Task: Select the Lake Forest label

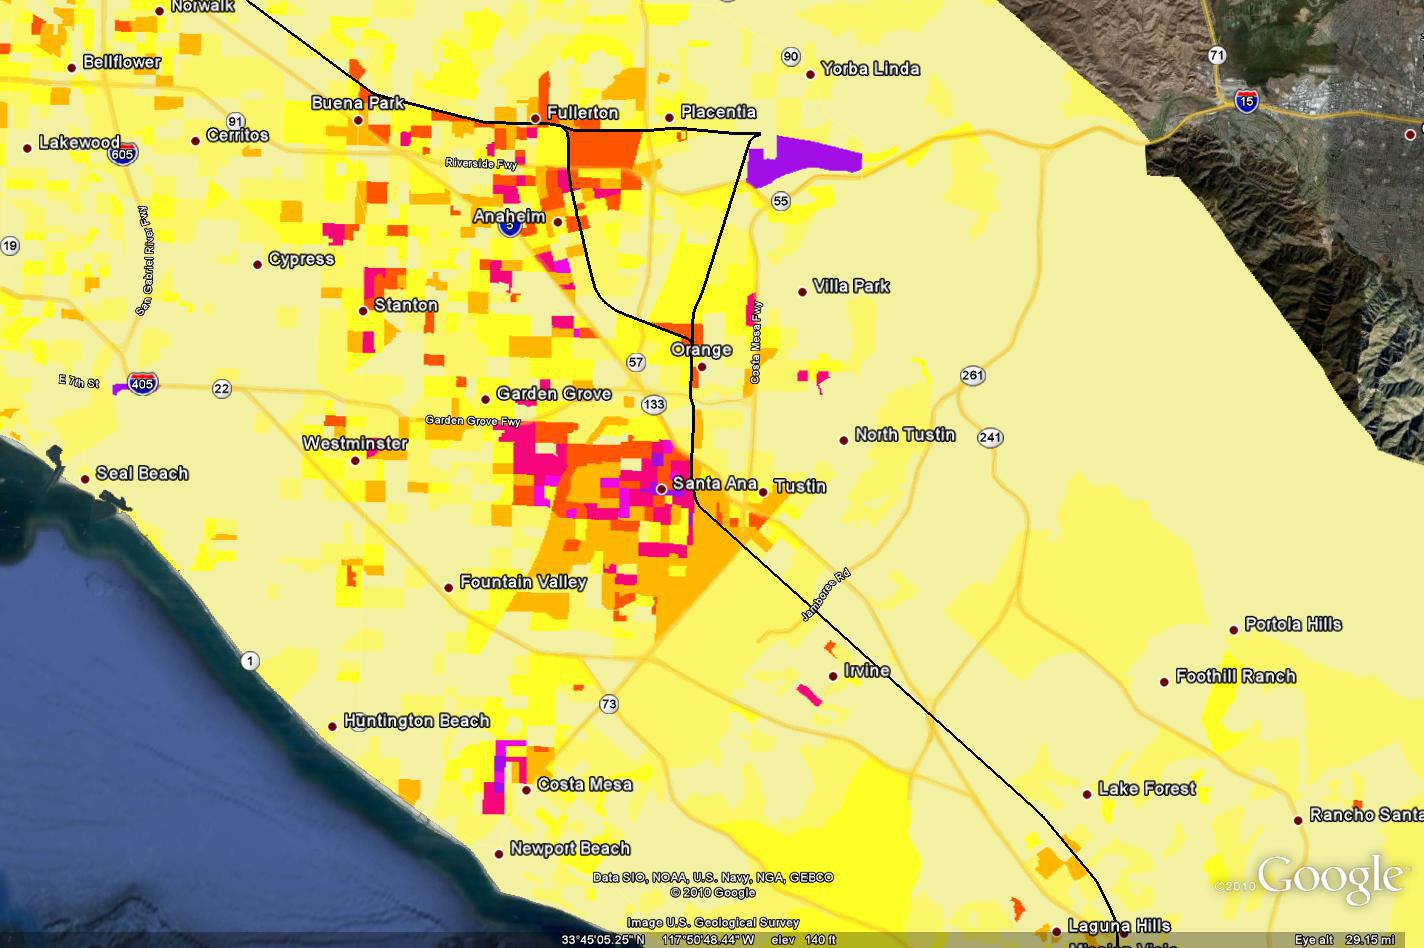Action: pos(1147,789)
